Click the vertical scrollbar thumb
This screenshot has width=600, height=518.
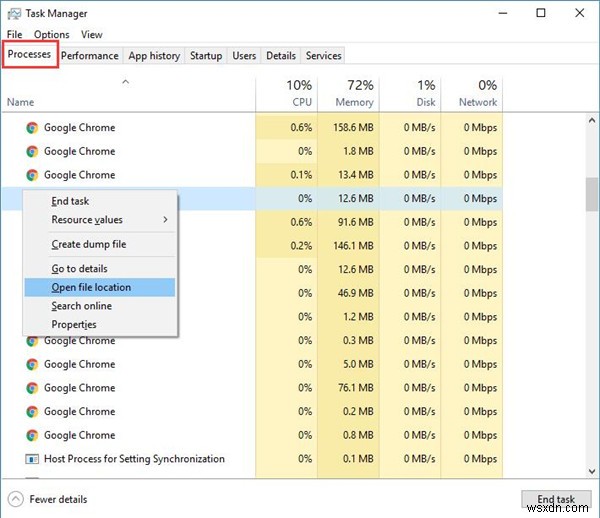tap(592, 194)
